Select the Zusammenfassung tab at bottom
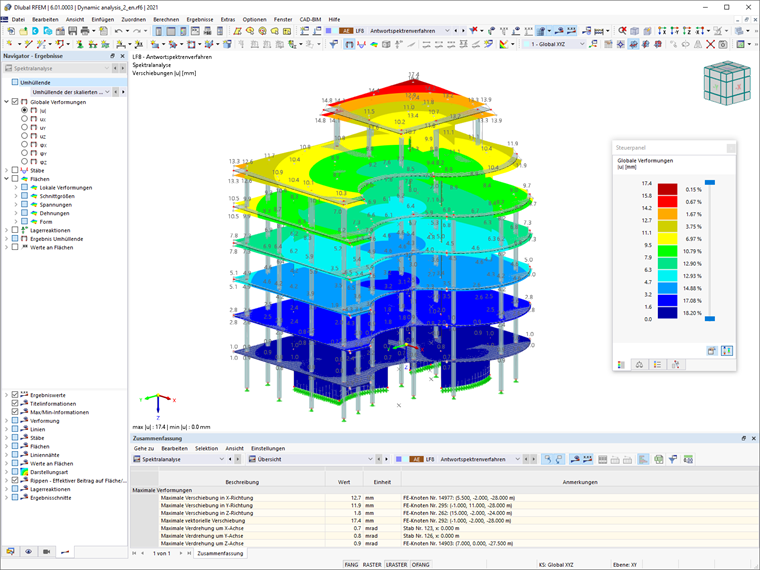760x570 pixels. click(220, 553)
